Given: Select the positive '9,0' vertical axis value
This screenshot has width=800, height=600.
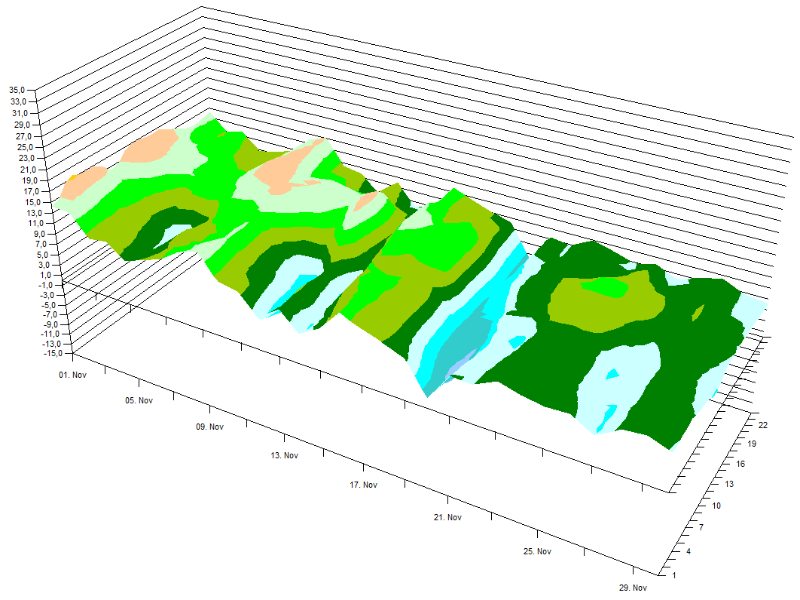Looking at the screenshot, I should (x=39, y=234).
